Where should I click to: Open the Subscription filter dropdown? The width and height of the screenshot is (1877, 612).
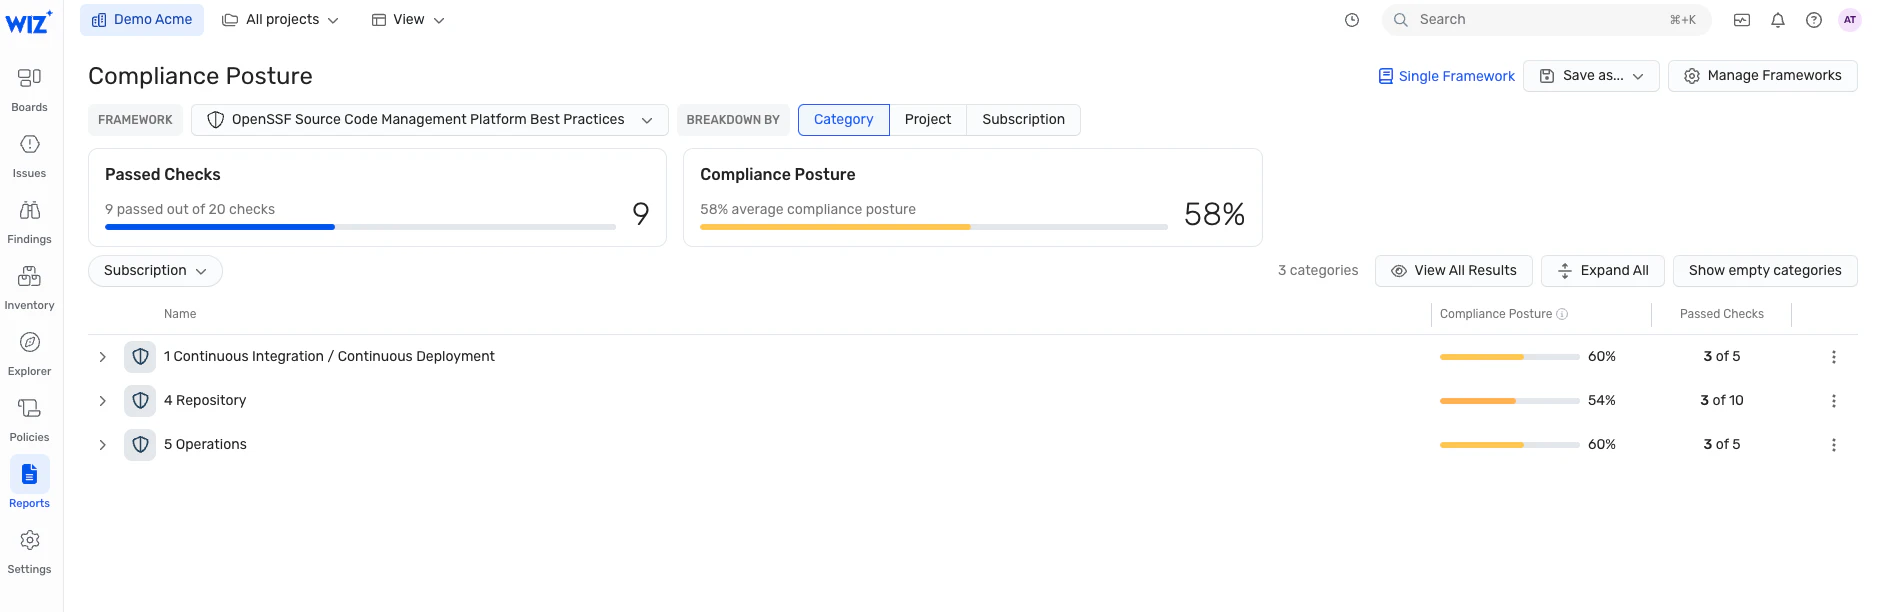click(155, 271)
